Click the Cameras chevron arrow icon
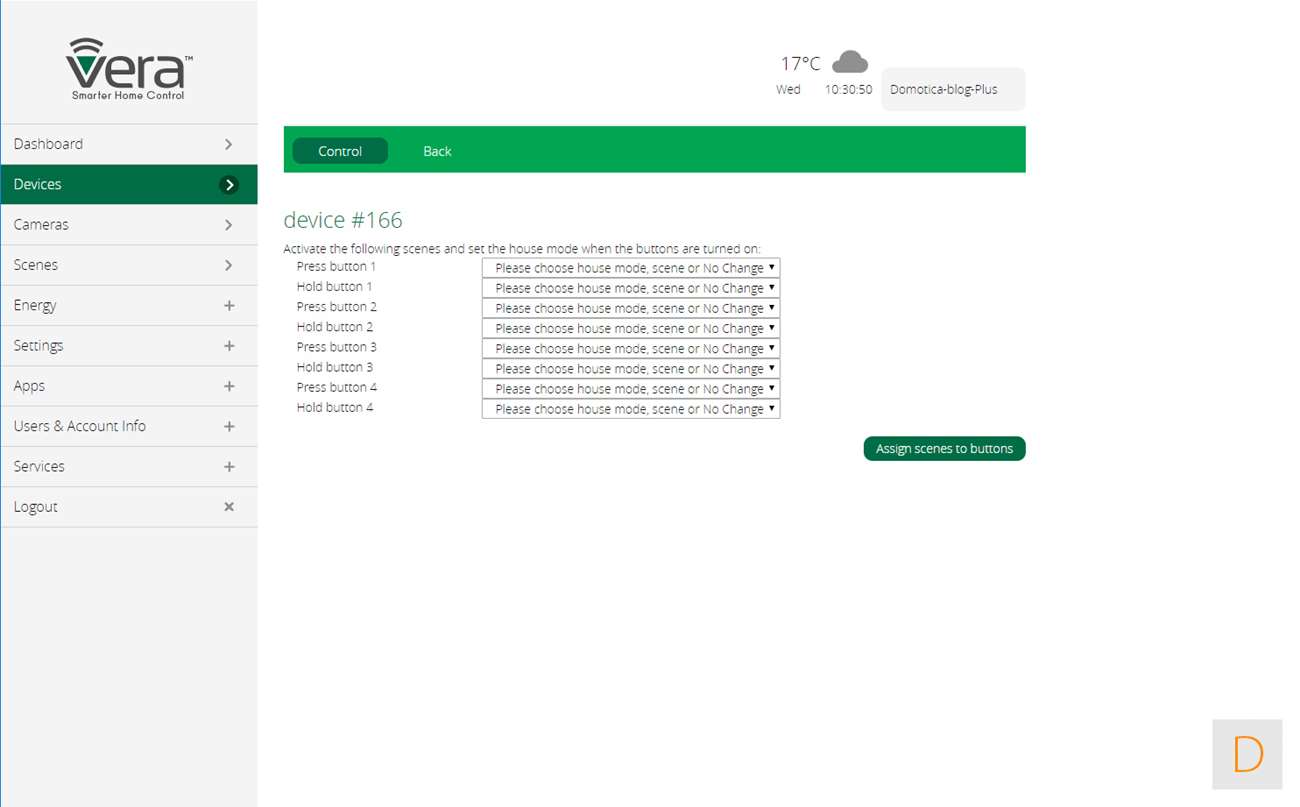Viewport: 1300px width, 807px height. (x=229, y=225)
